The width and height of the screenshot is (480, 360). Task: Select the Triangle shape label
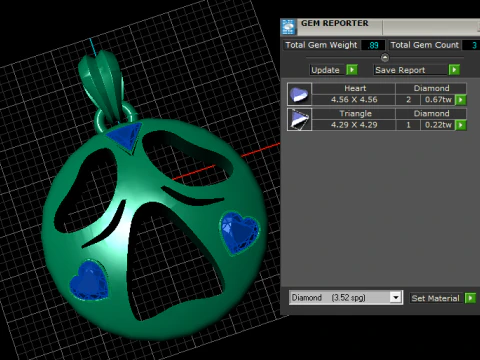tap(355, 114)
